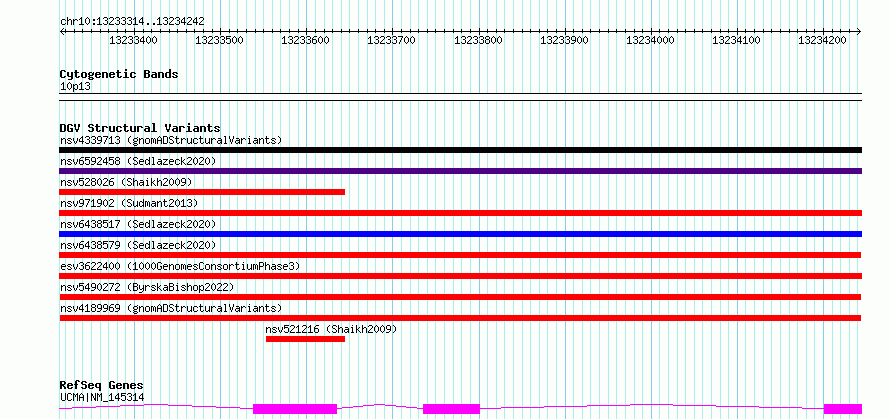Open nsv6438579 (Sedlazeck2020) label

(138, 245)
